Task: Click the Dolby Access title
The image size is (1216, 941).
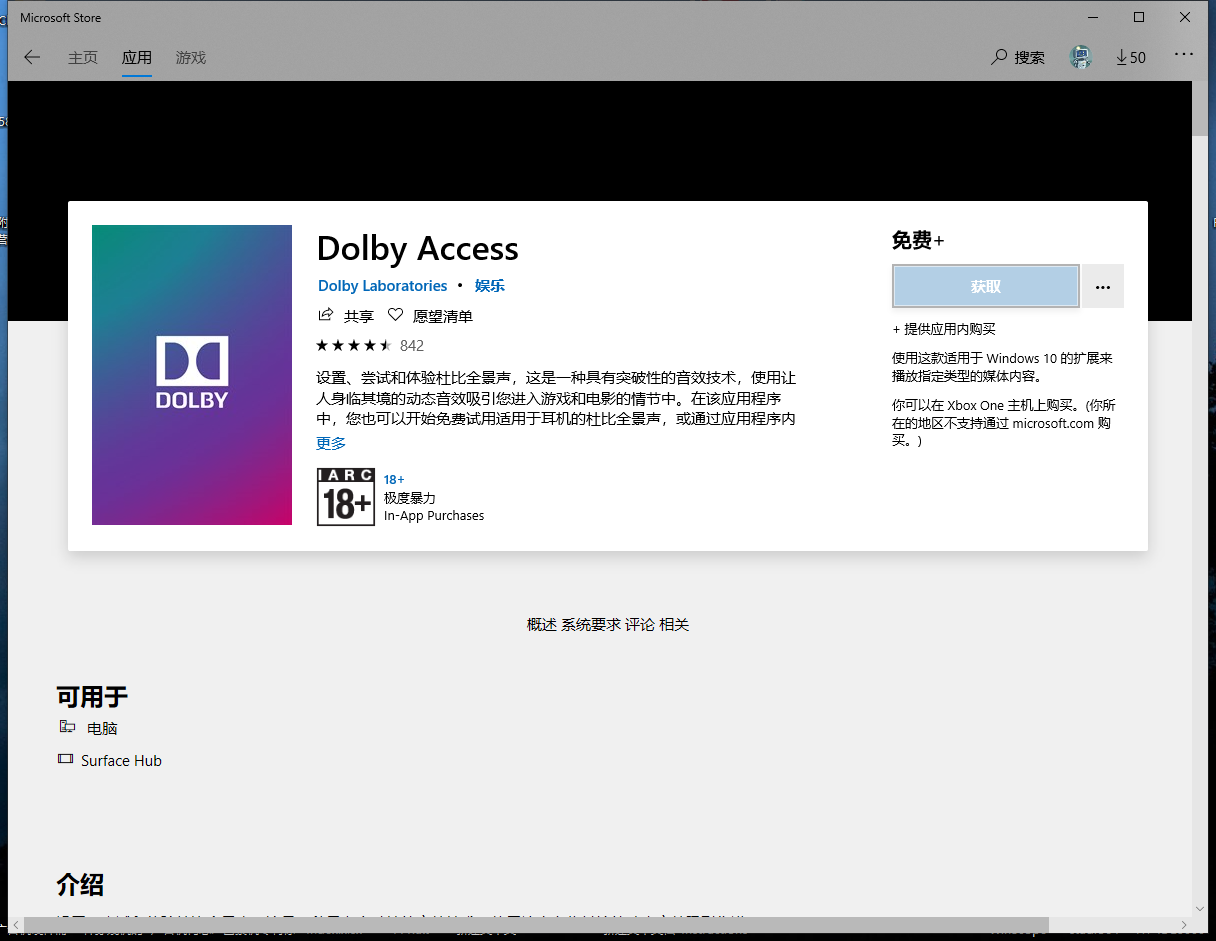Action: click(418, 248)
